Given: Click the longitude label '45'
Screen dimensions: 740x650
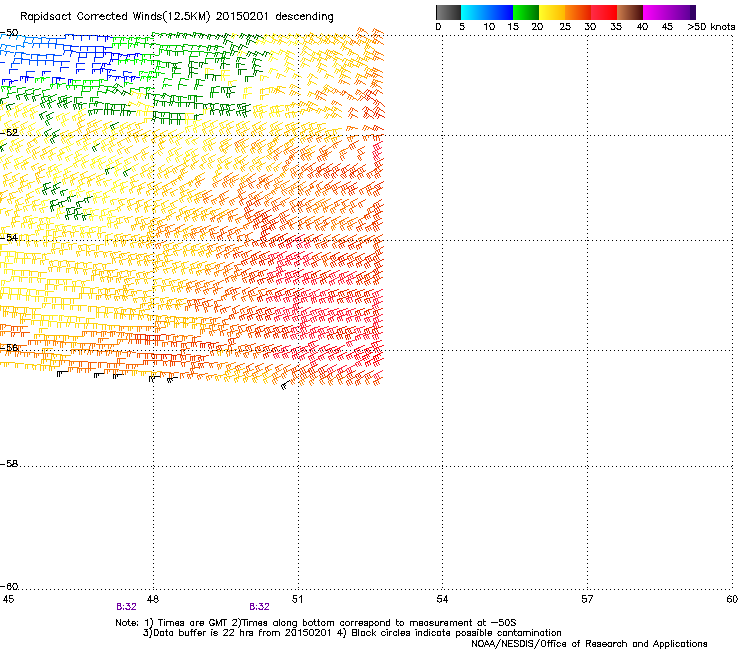Looking at the screenshot, I should [8, 599].
